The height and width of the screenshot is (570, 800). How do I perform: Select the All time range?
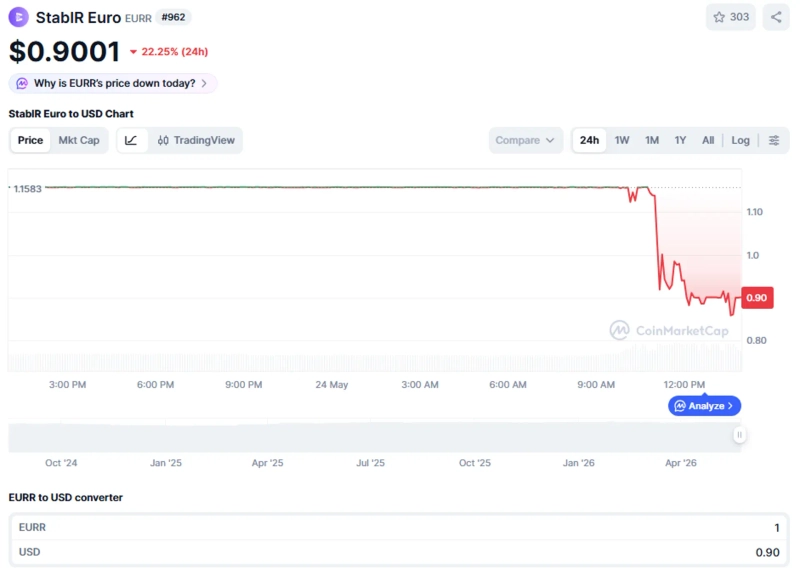point(708,140)
